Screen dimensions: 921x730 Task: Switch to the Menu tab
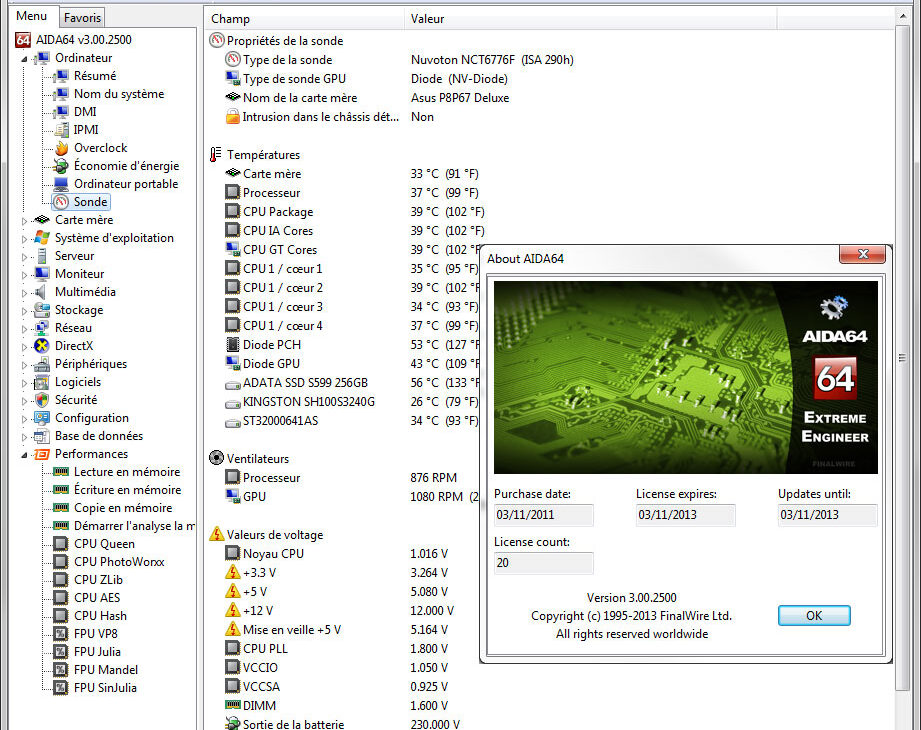point(31,16)
